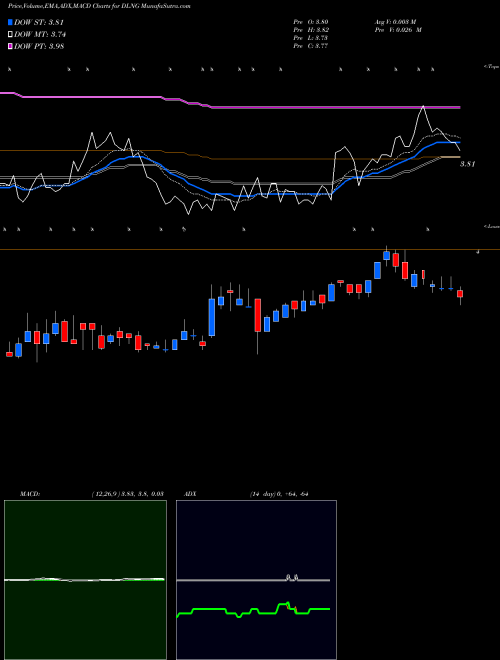Click the 'Pre O: 3.80' value
This screenshot has height=660, width=500.
tap(311, 22)
